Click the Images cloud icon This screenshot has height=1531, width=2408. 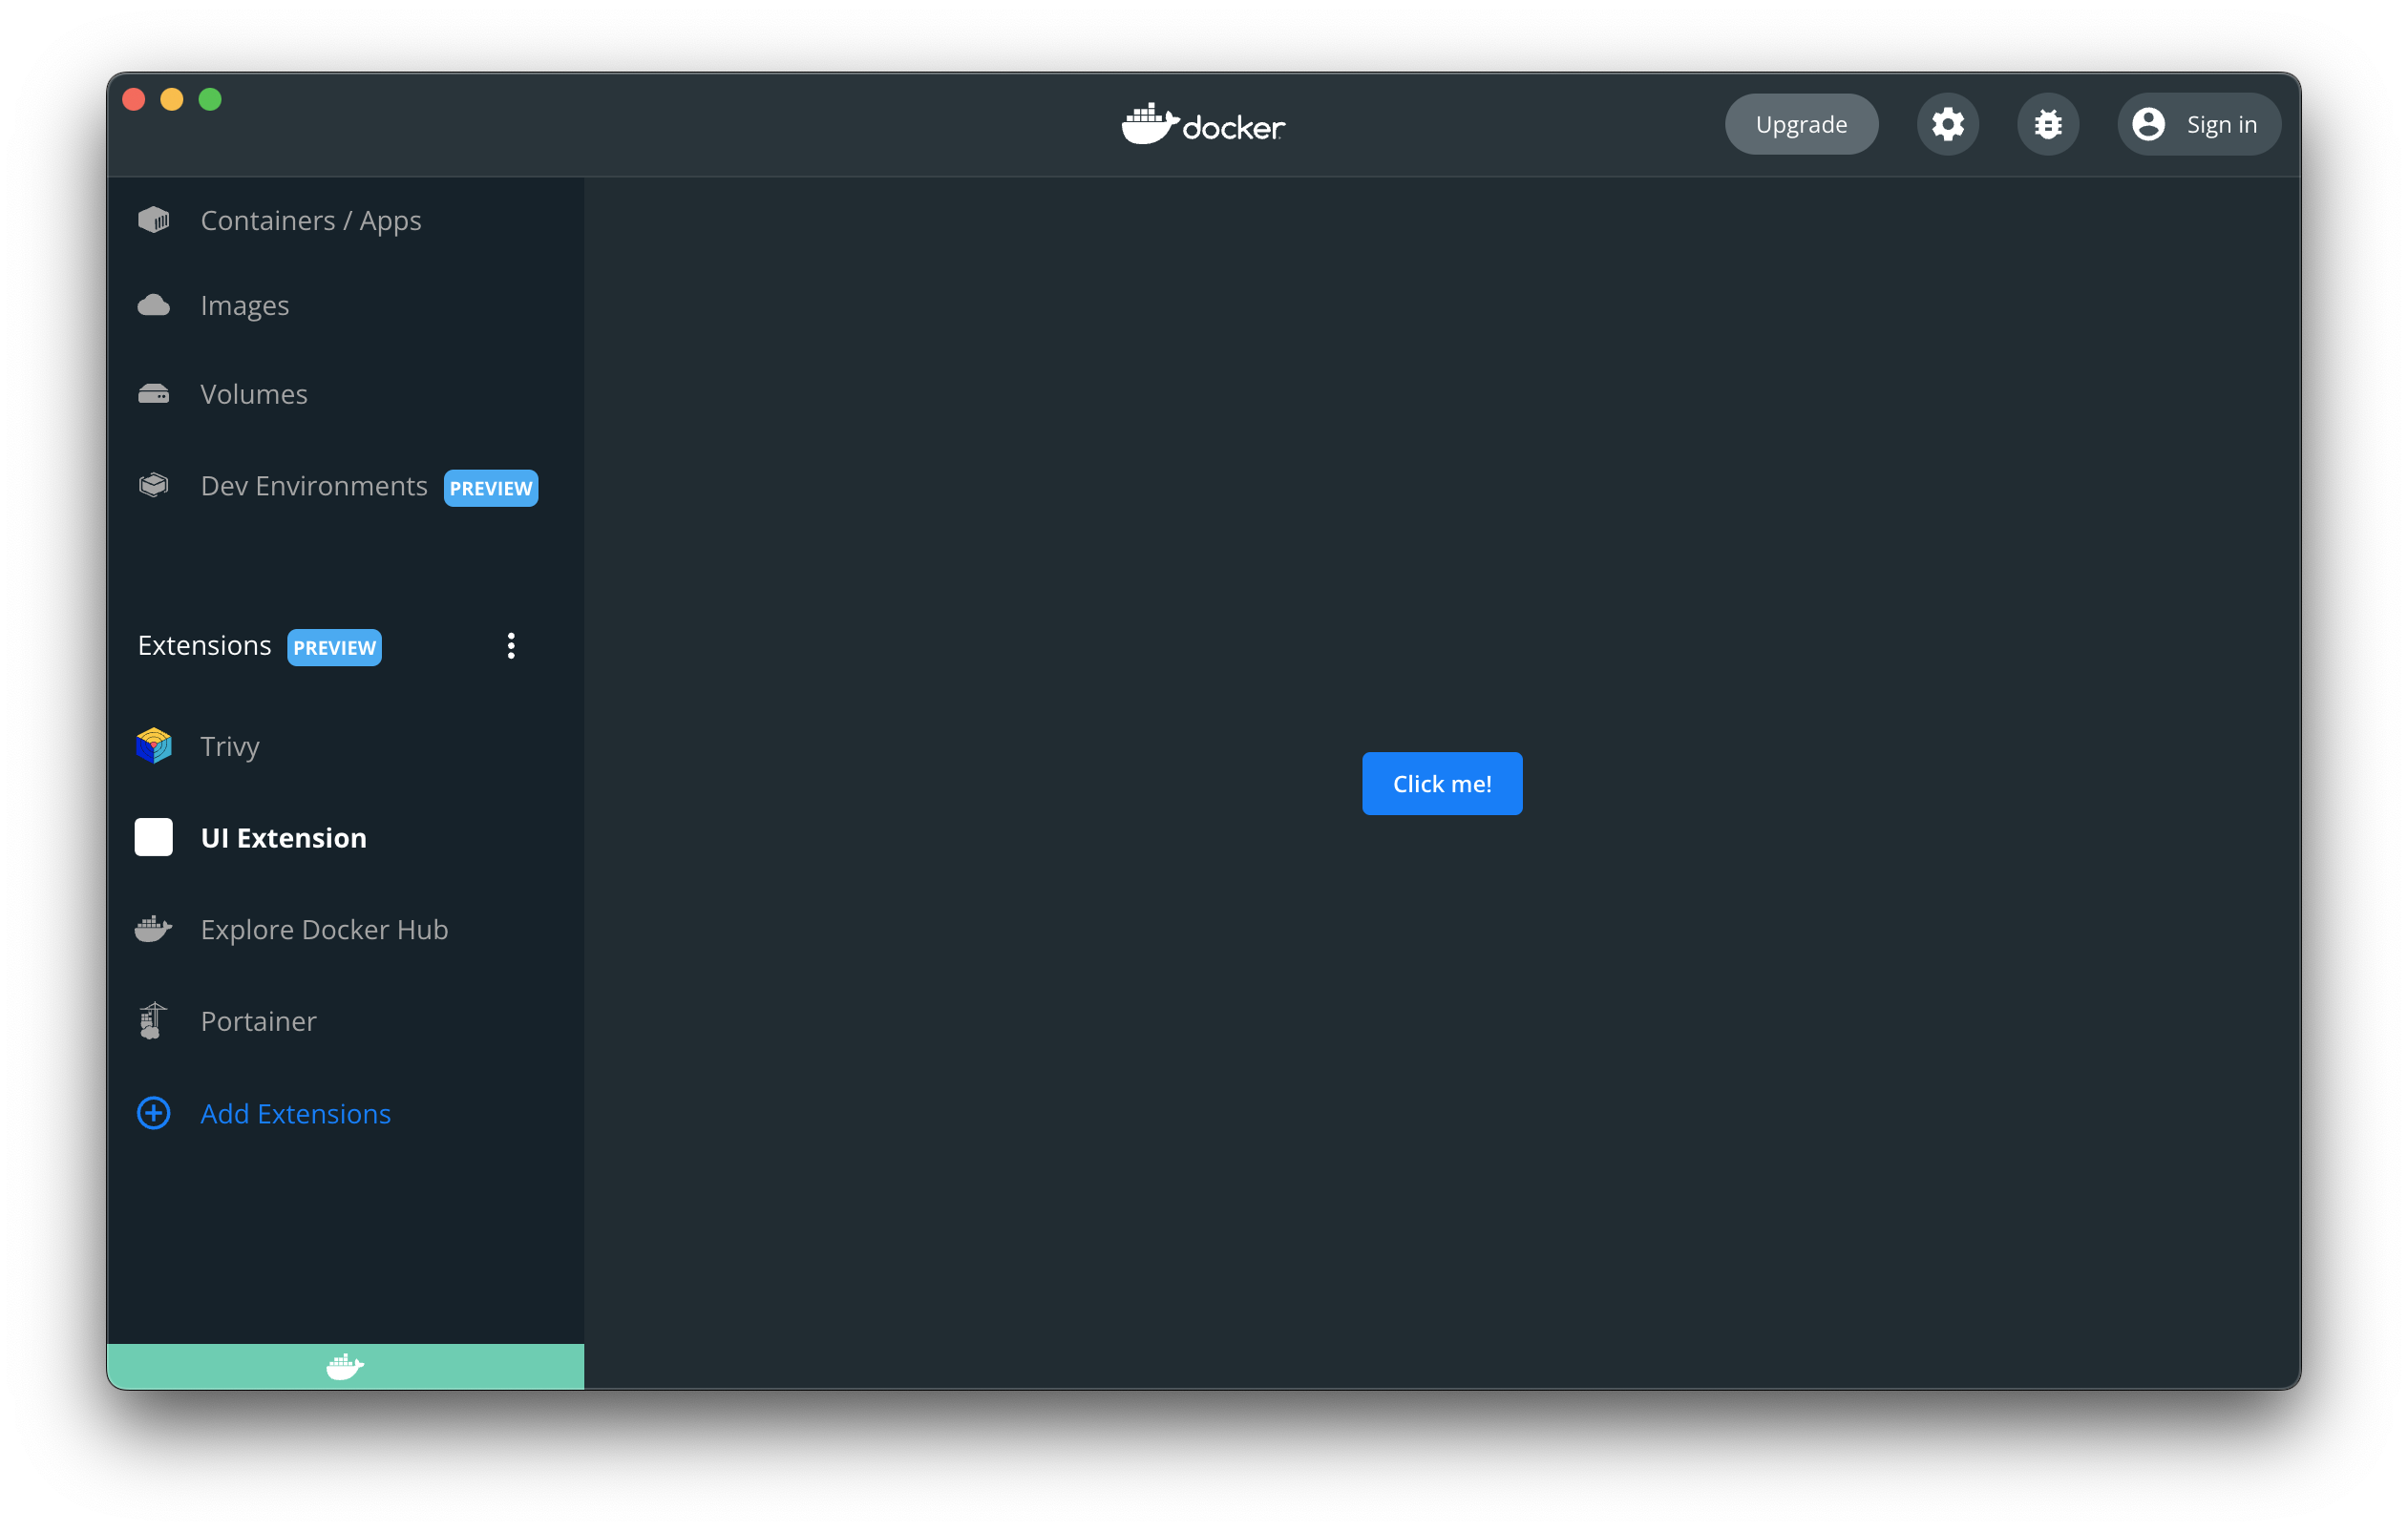tap(153, 305)
